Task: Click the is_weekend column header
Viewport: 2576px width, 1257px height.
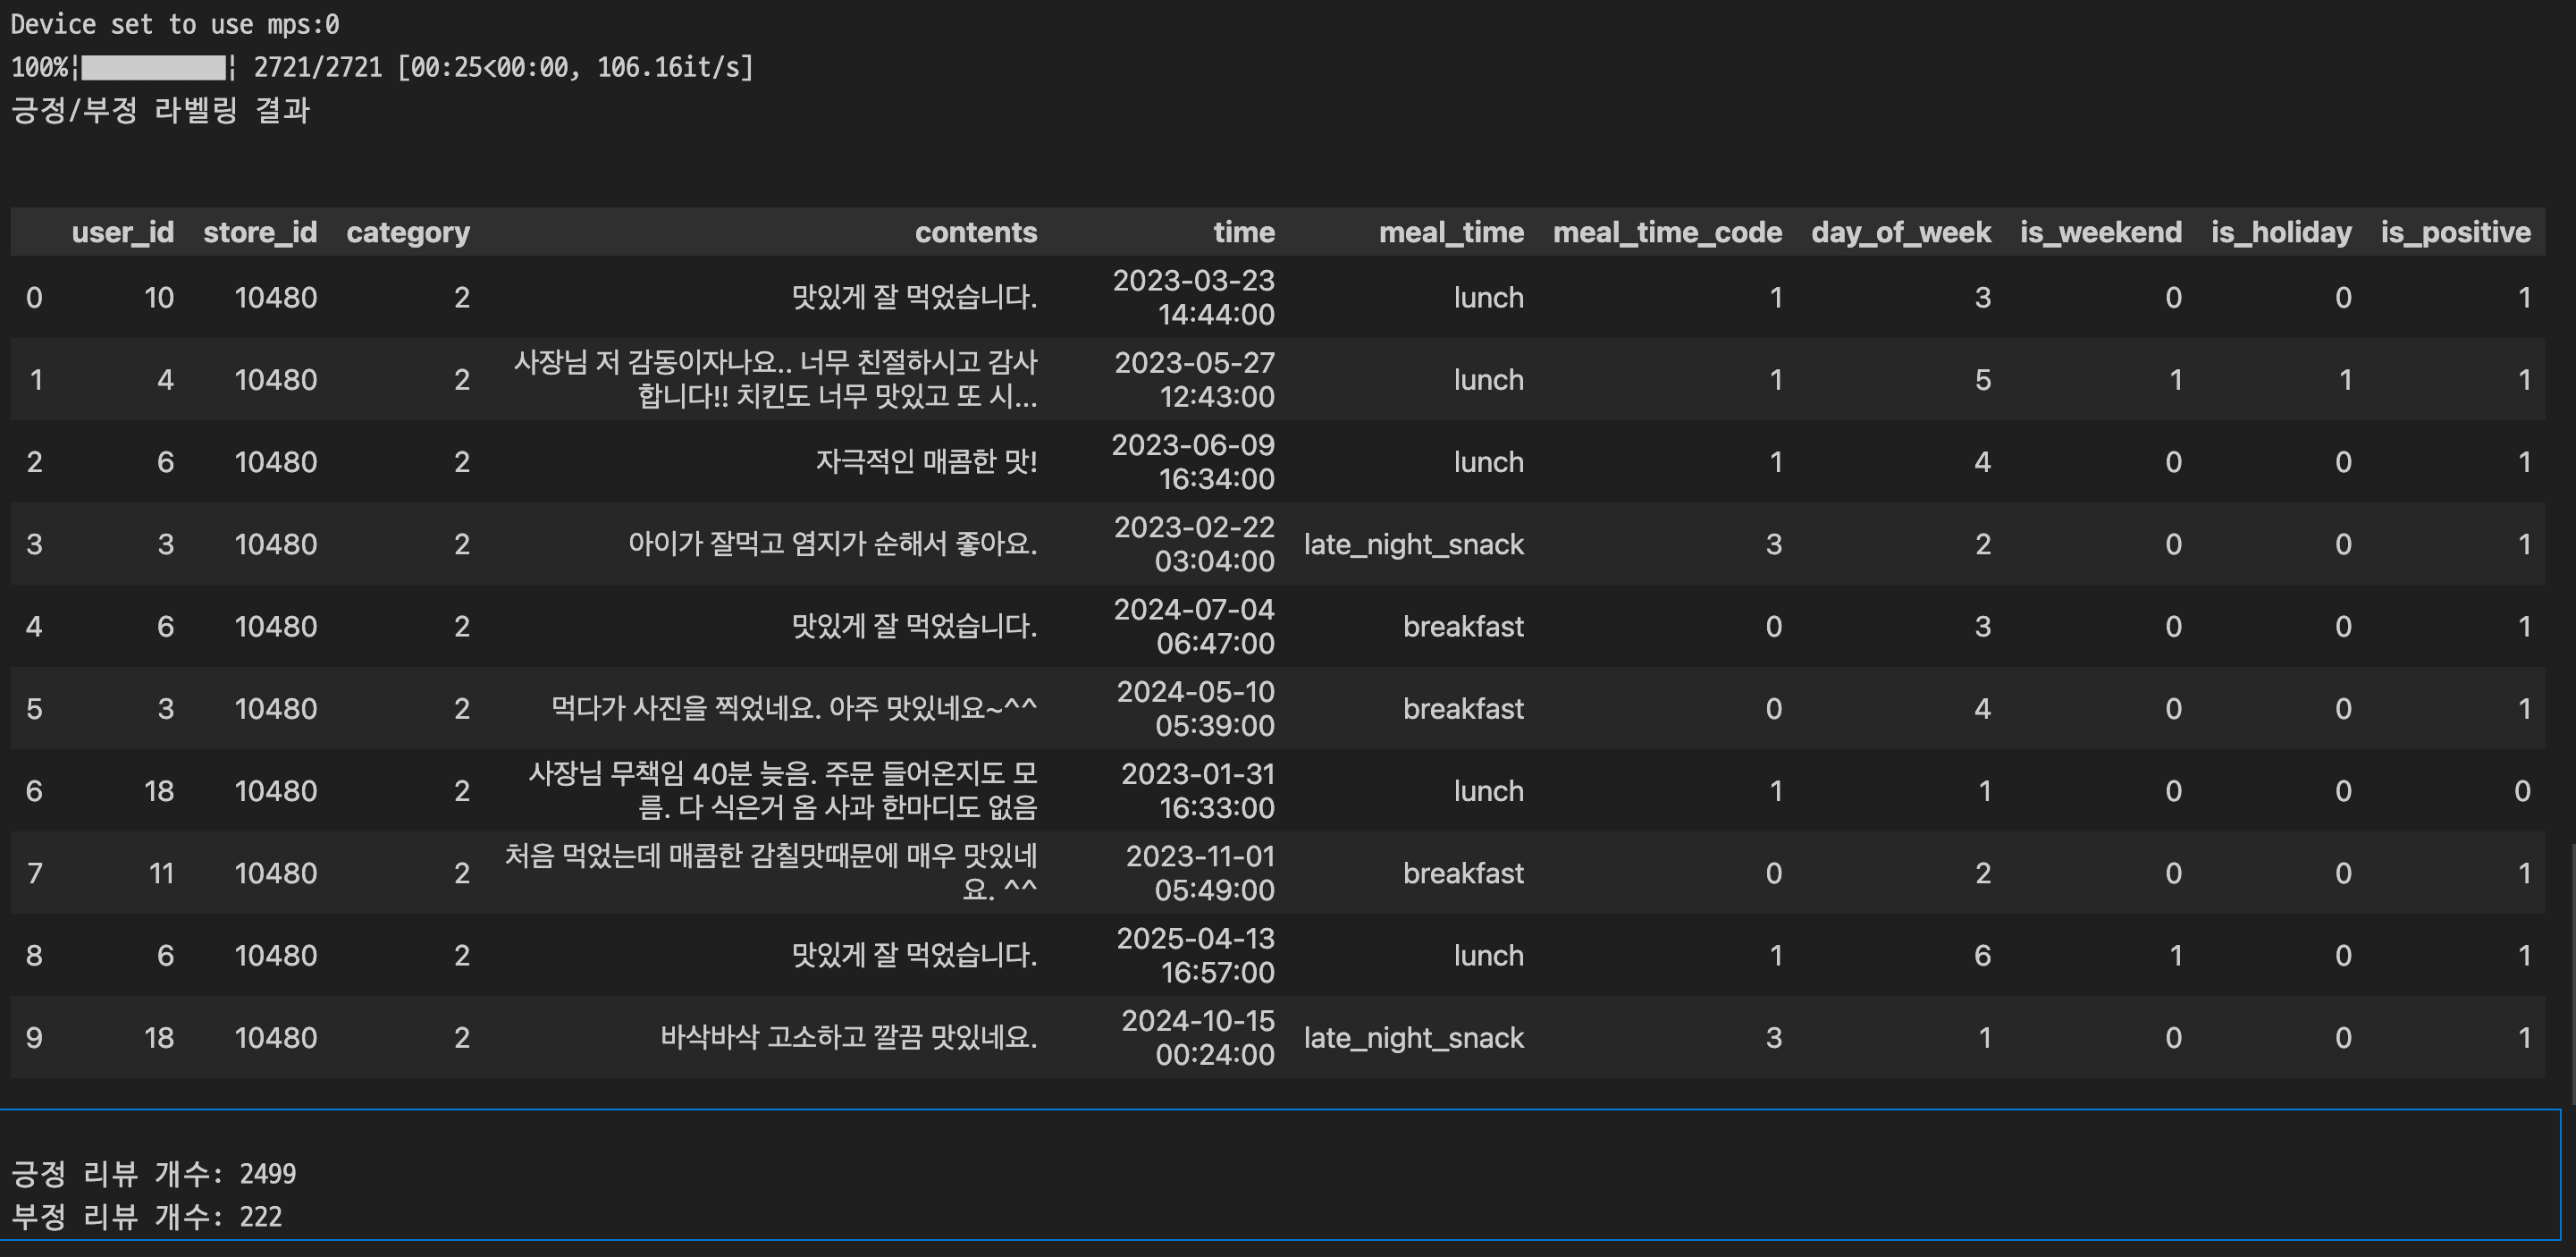Action: 2100,232
